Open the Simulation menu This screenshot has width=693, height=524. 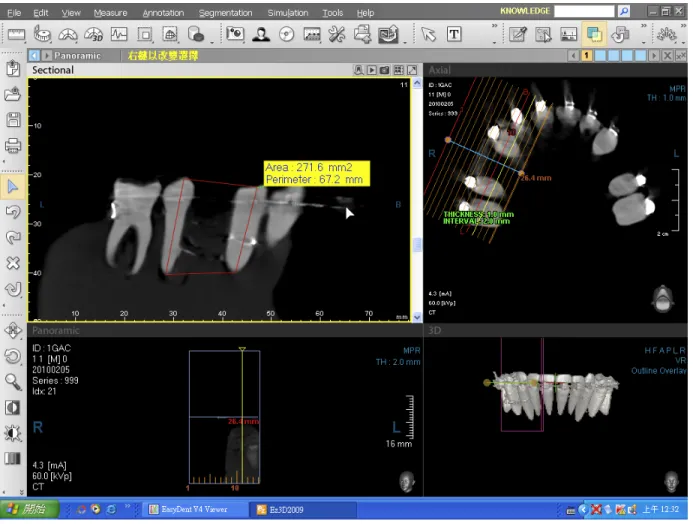click(288, 13)
